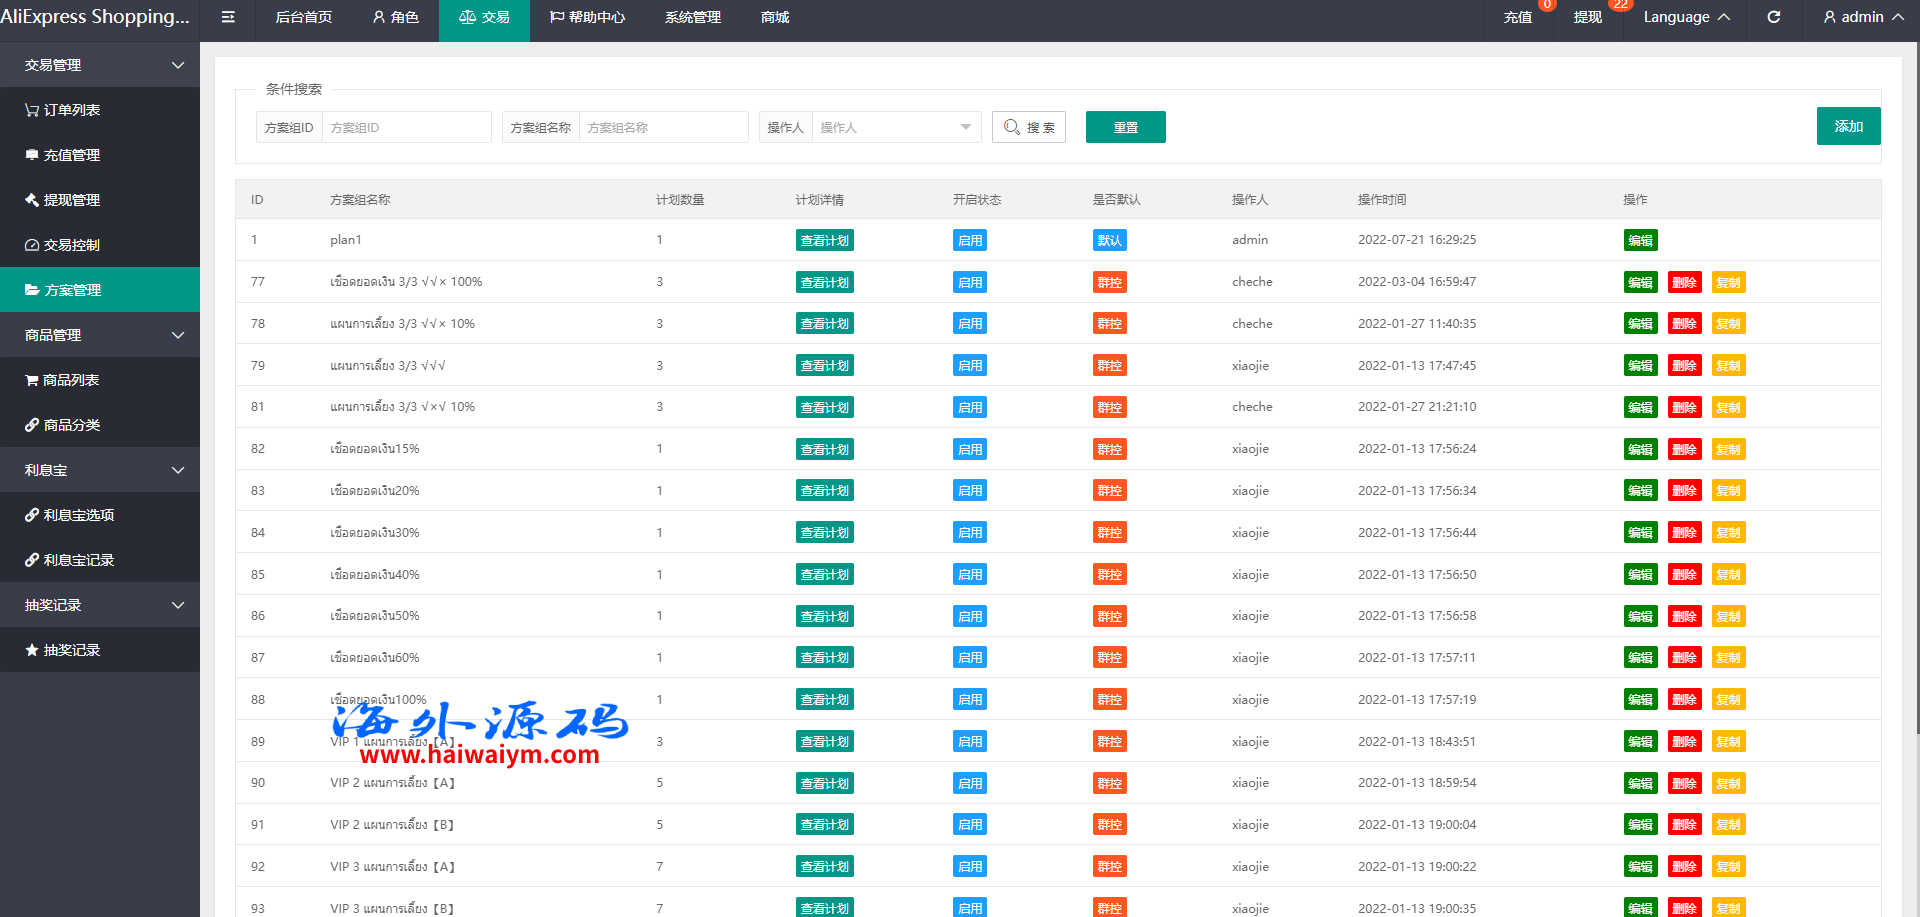
Task: Click the green 添加 button
Action: tap(1848, 126)
